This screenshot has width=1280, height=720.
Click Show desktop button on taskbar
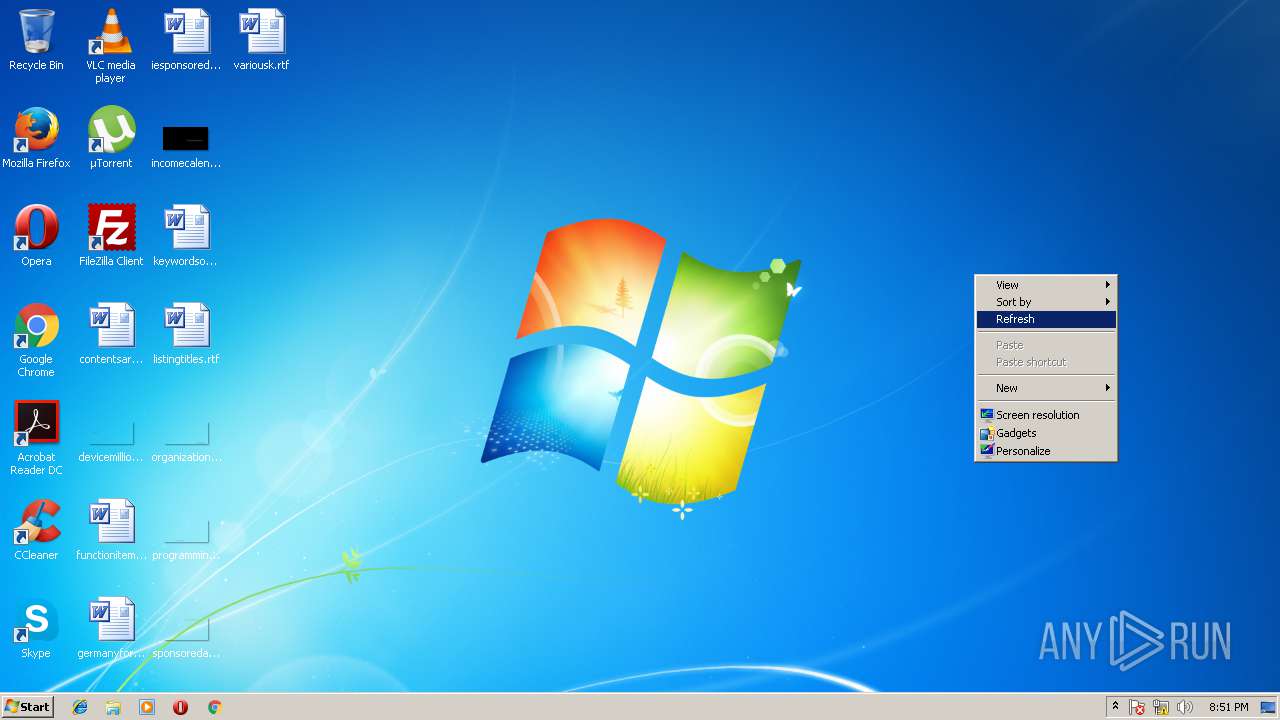(x=1268, y=707)
